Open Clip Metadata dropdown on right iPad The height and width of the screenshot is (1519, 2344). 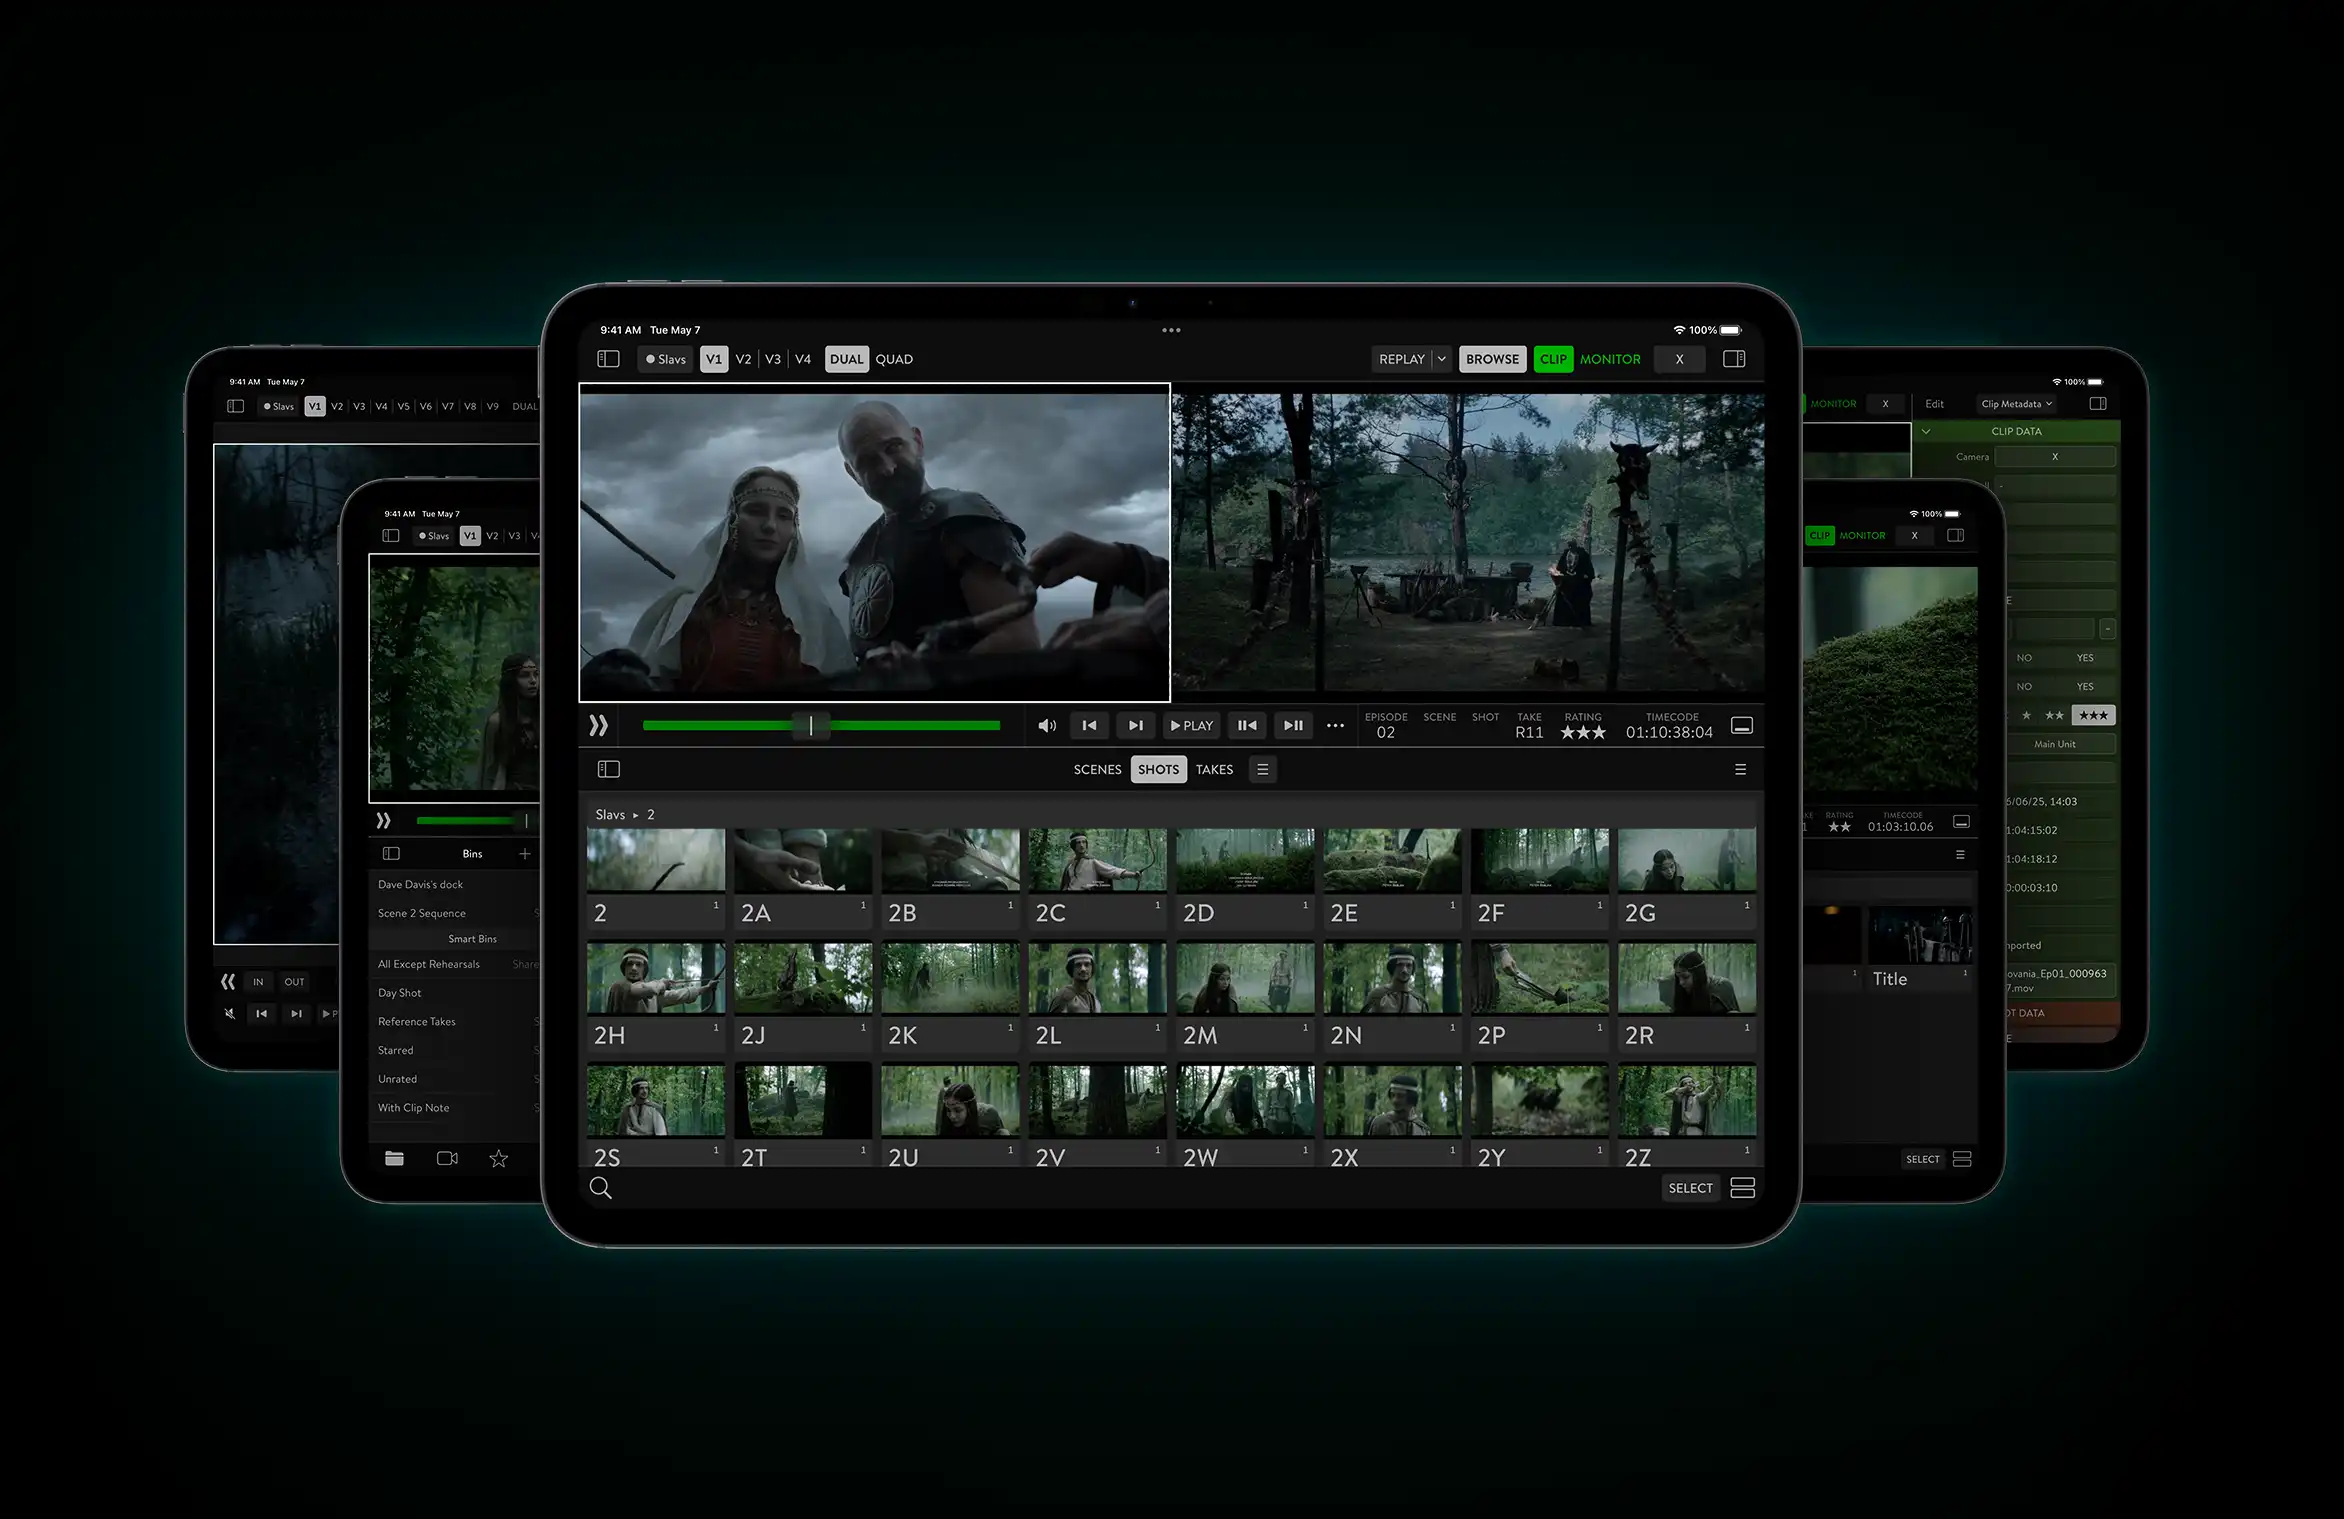coord(2016,404)
